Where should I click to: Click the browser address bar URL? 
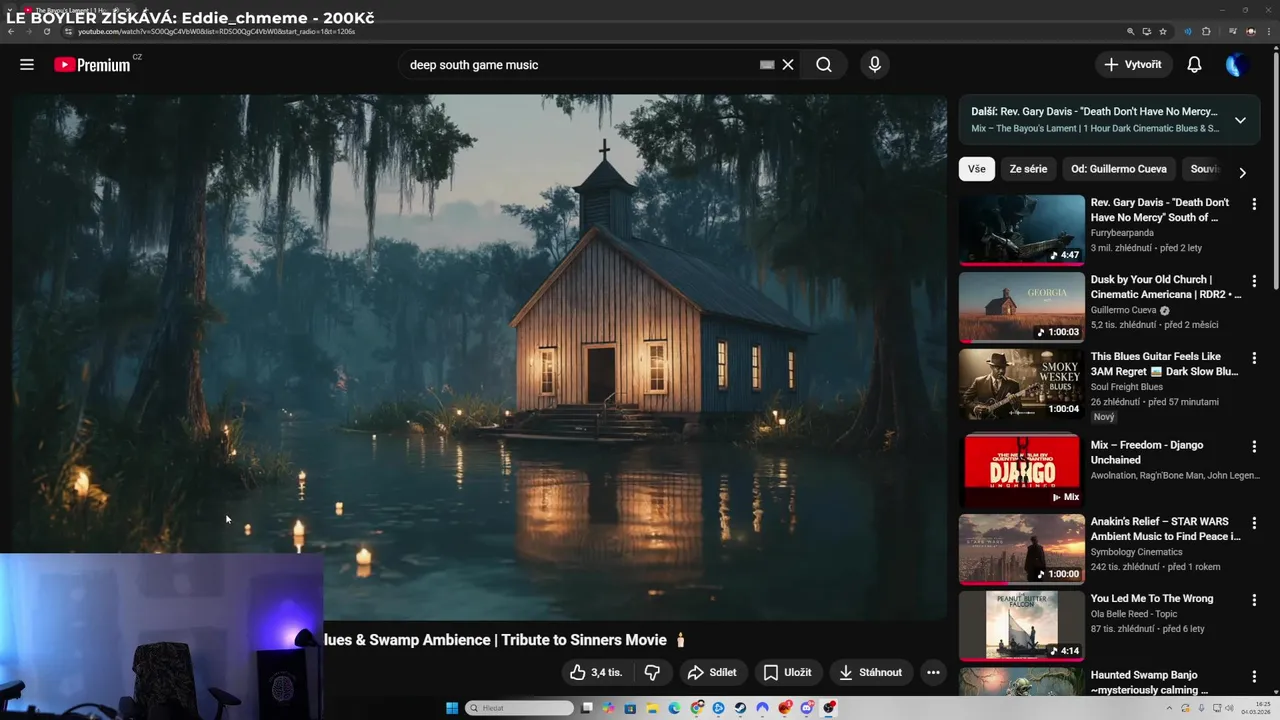pos(217,32)
